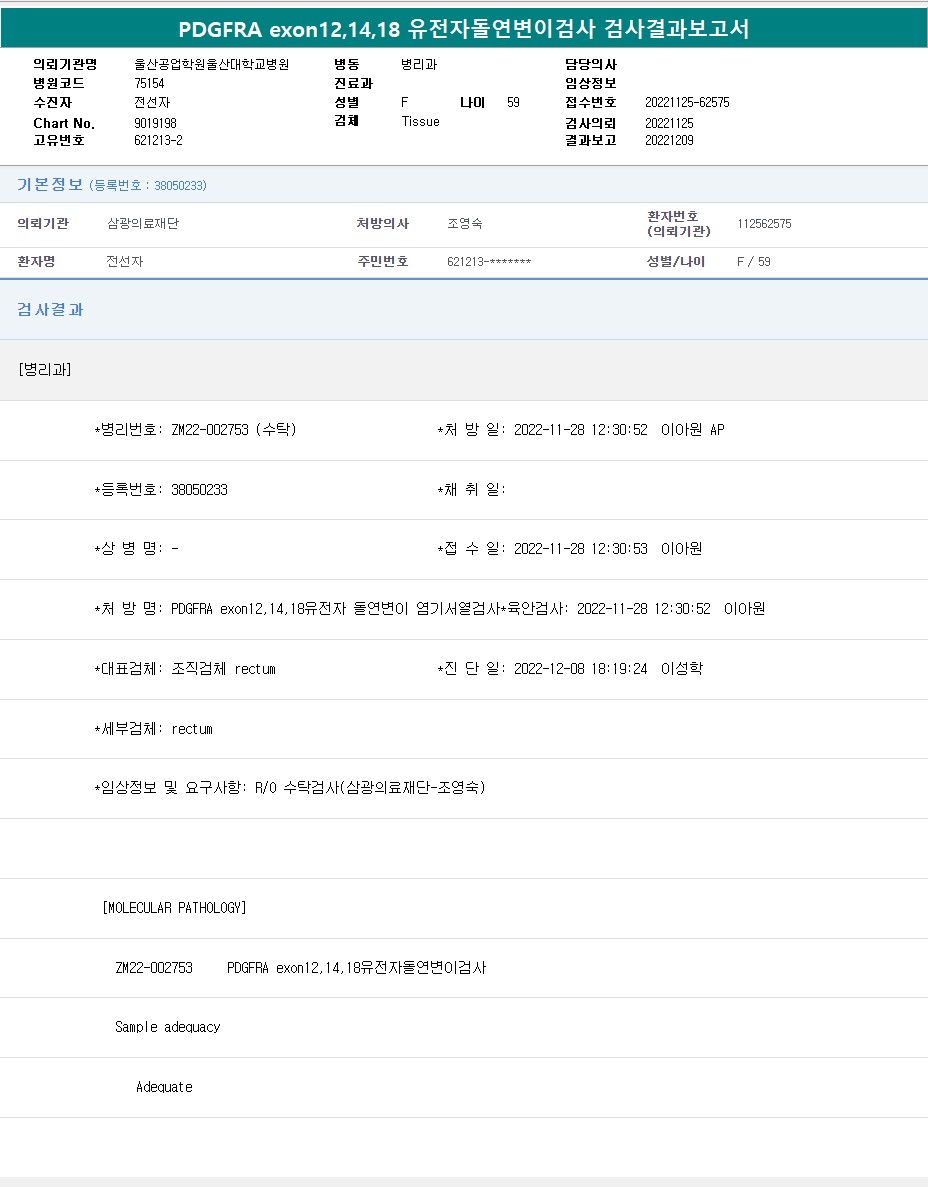Click the 결과보고 date 20221209
This screenshot has width=928, height=1187.
[669, 141]
